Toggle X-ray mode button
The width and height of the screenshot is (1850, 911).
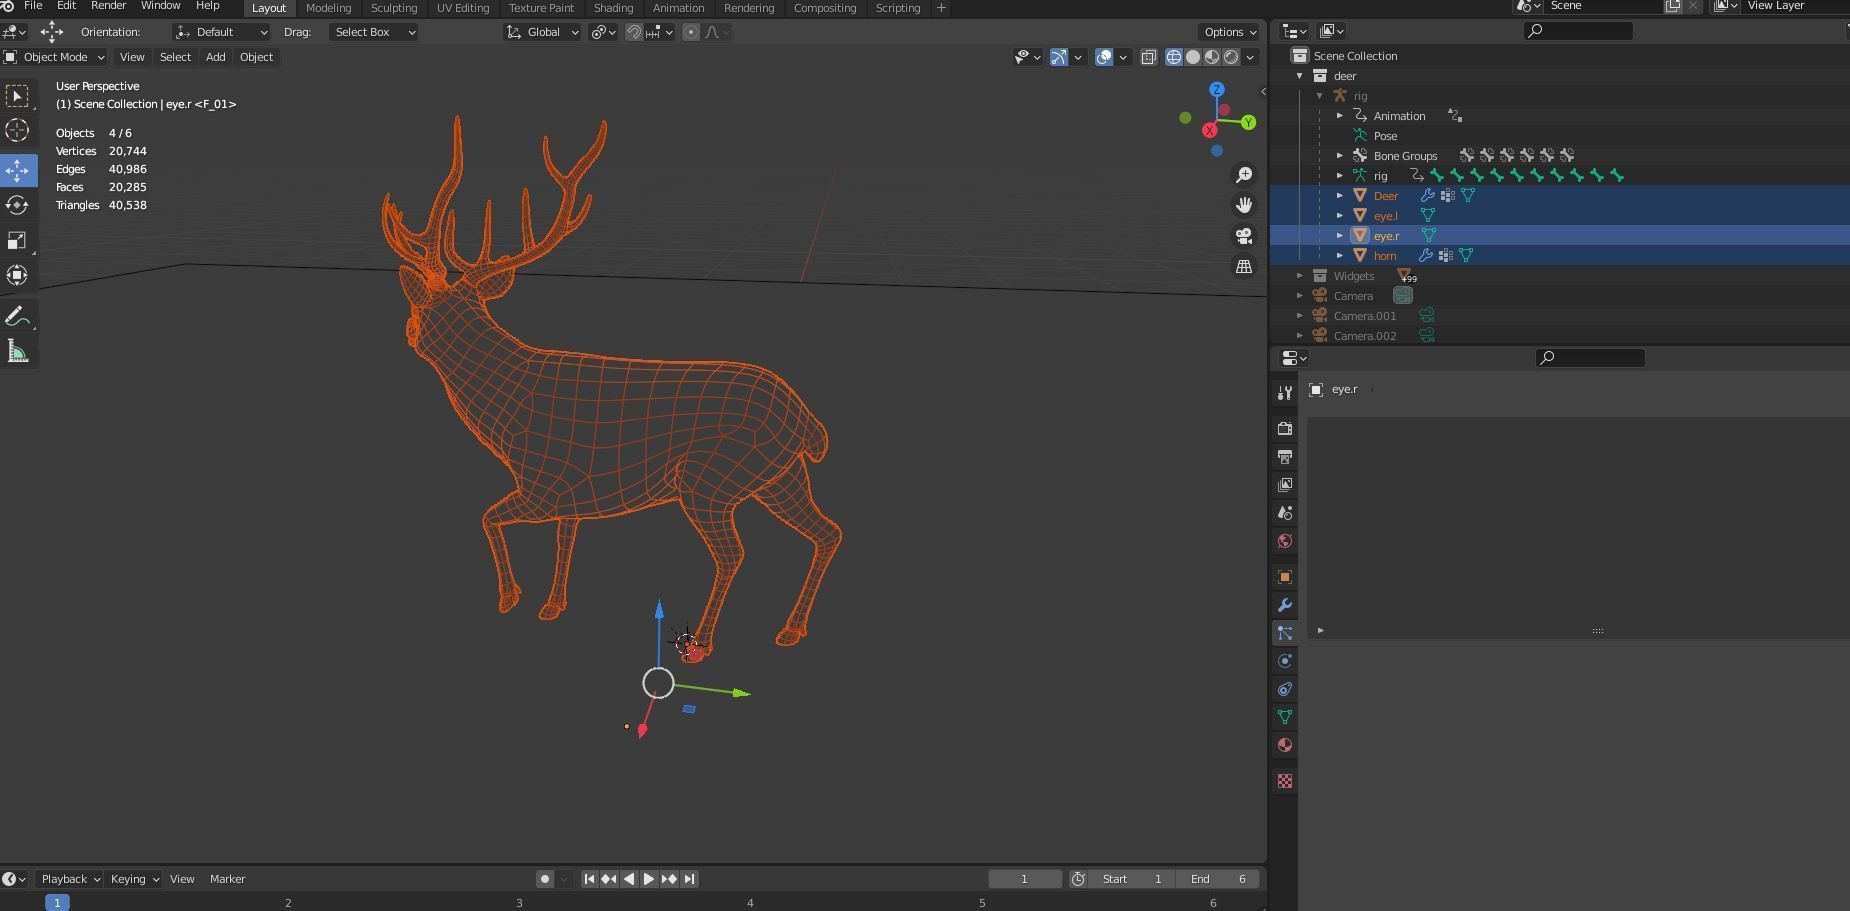click(x=1149, y=57)
